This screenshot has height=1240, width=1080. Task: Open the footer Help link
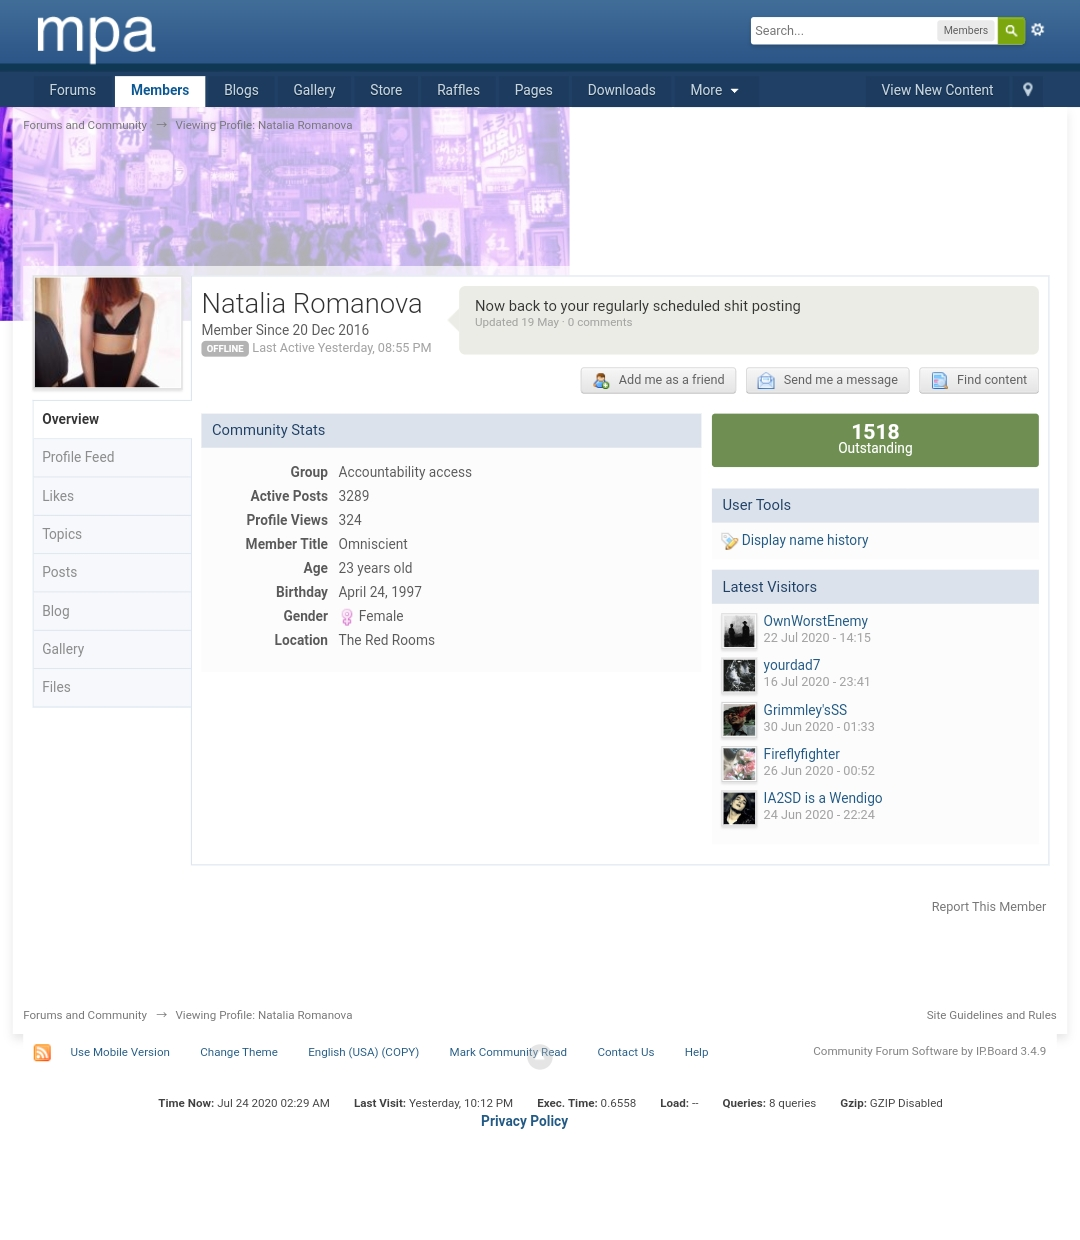coord(696,1052)
